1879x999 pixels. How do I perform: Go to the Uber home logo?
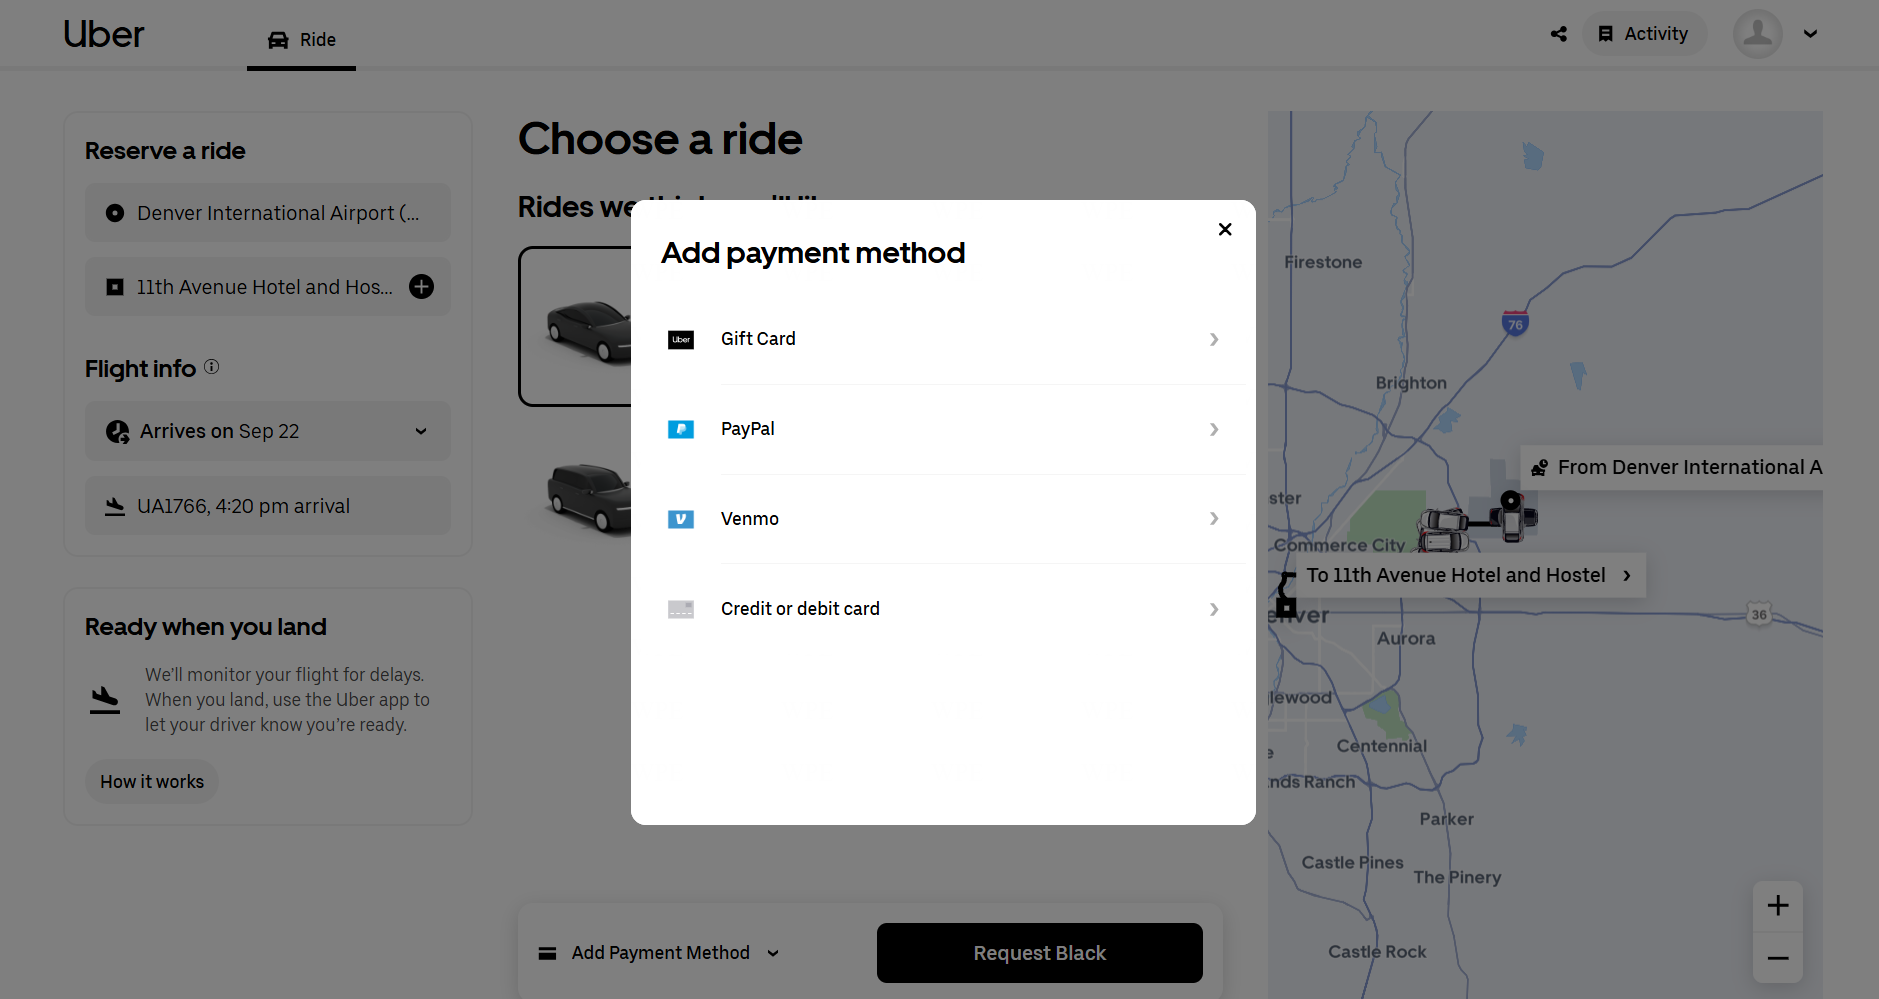(x=104, y=35)
